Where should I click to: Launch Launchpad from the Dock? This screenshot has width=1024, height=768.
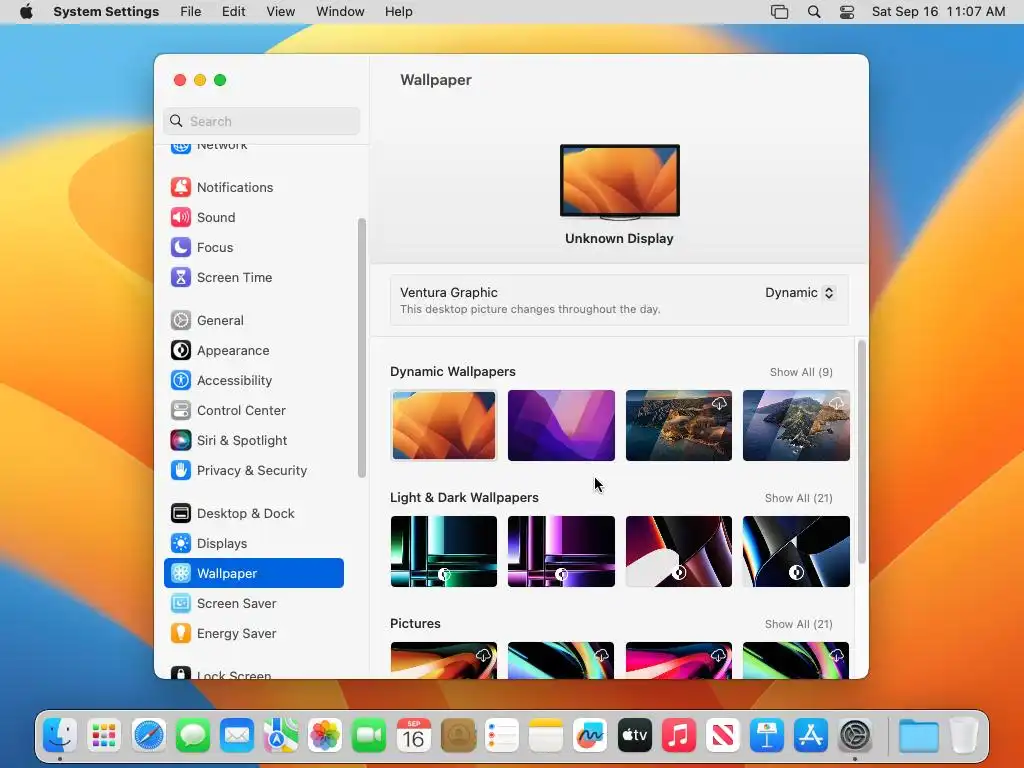coord(104,735)
